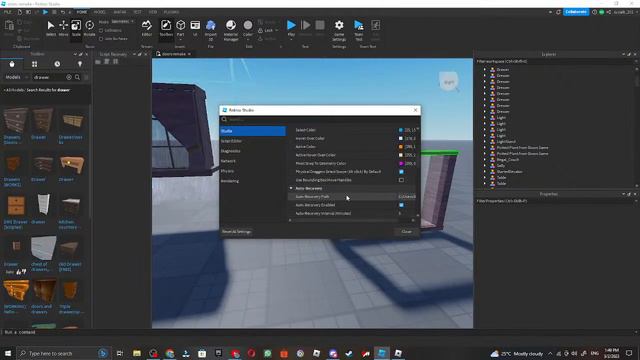Change Pivot Snap To Geometry Color swatch
Image resolution: width=640 pixels, height=360 pixels.
click(x=401, y=164)
